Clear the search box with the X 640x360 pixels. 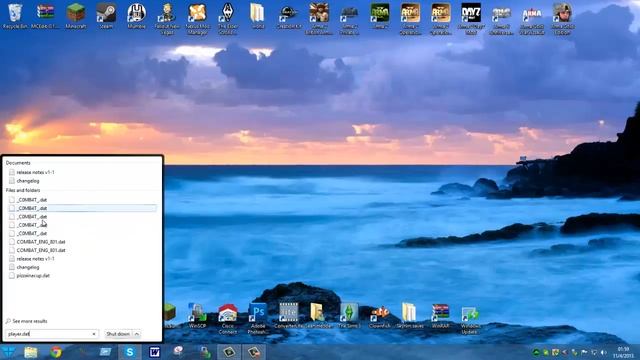point(94,334)
